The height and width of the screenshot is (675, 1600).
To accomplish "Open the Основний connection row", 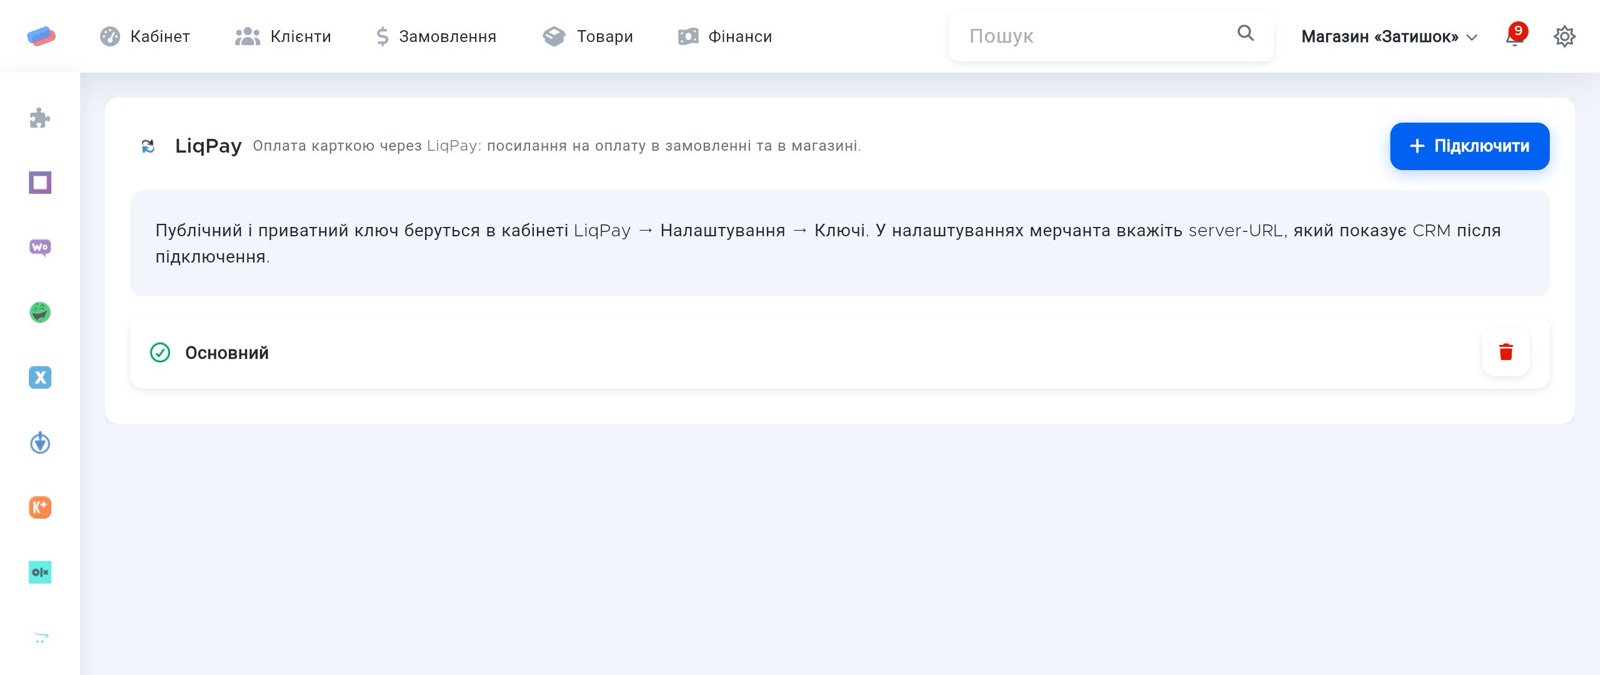I will coord(840,352).
